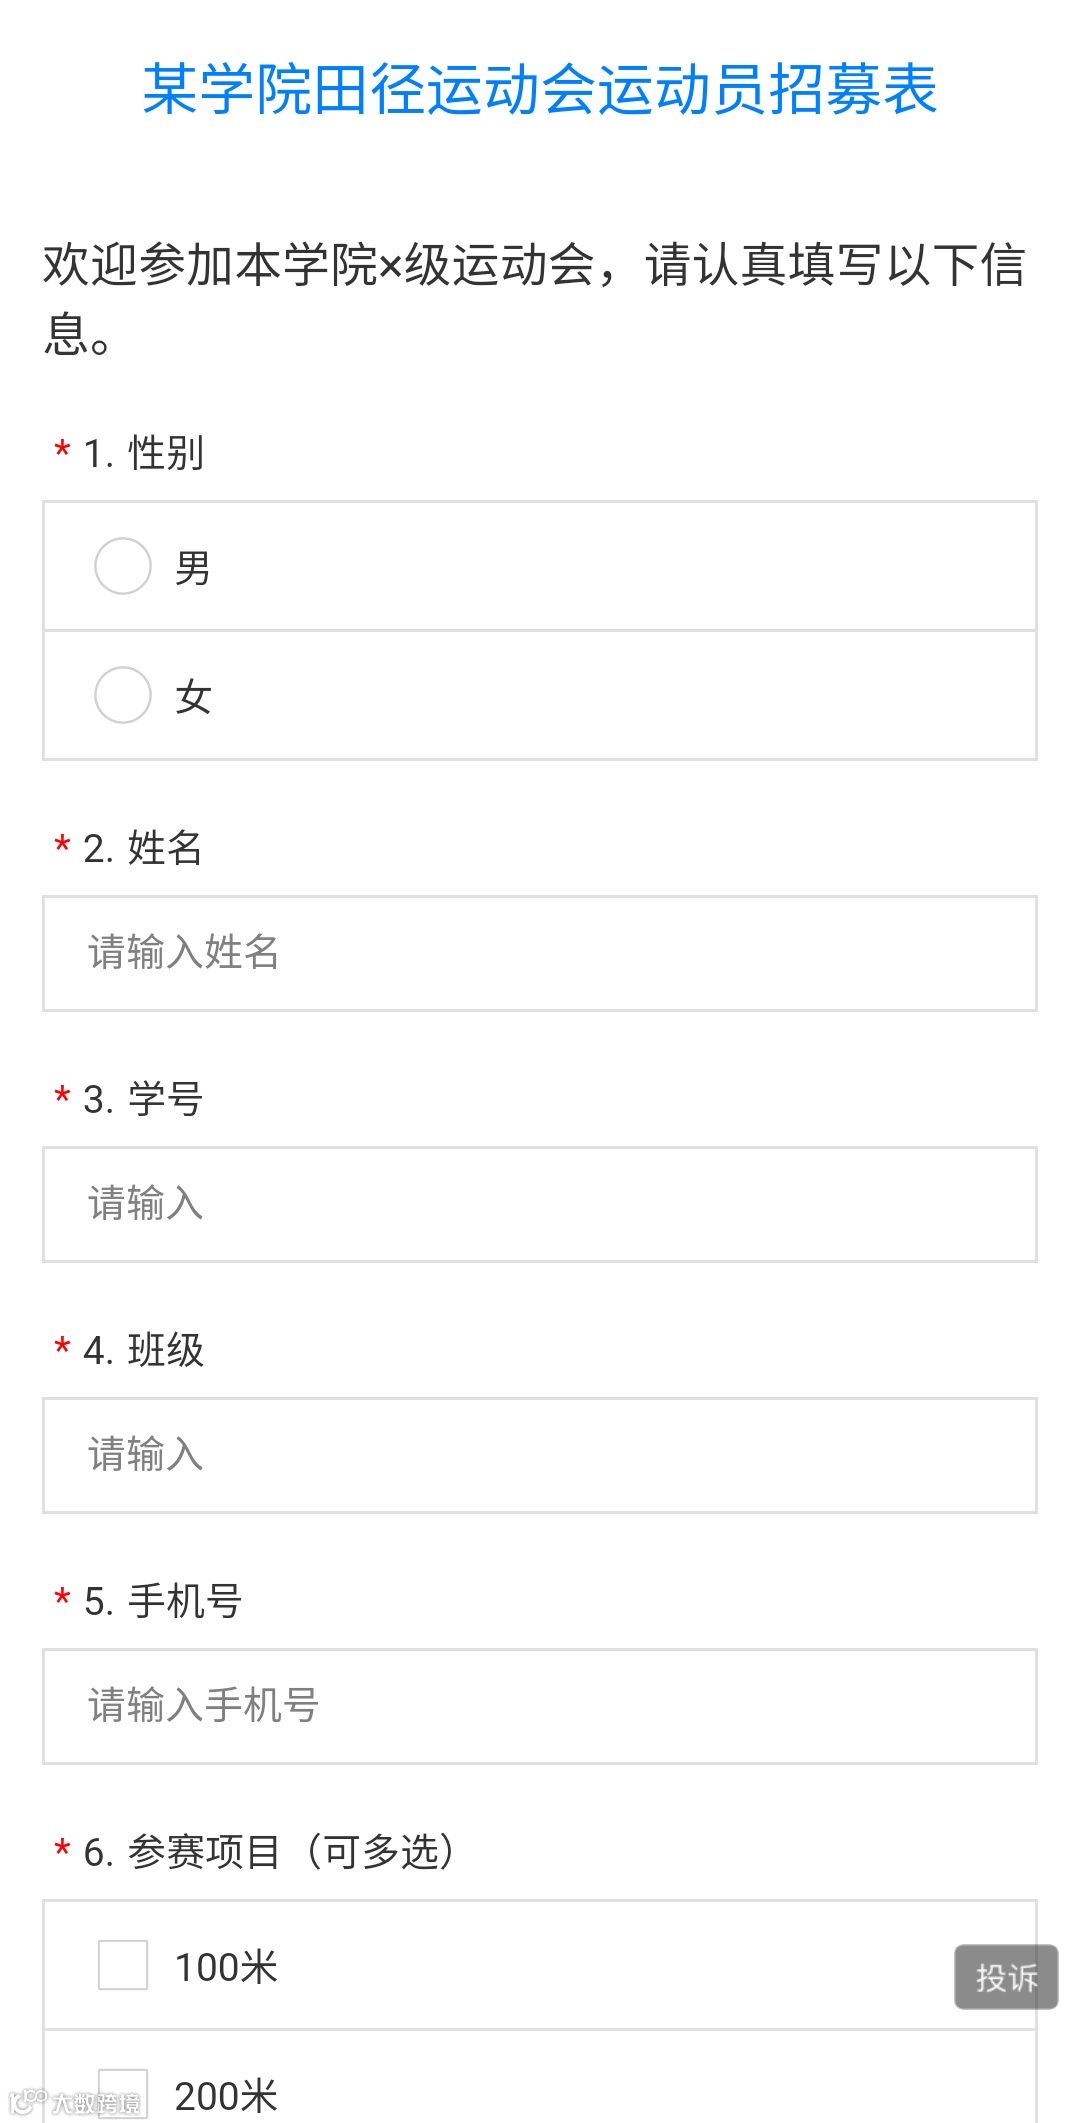
Task: Click the 4. 班级 question label
Action: coord(144,1350)
